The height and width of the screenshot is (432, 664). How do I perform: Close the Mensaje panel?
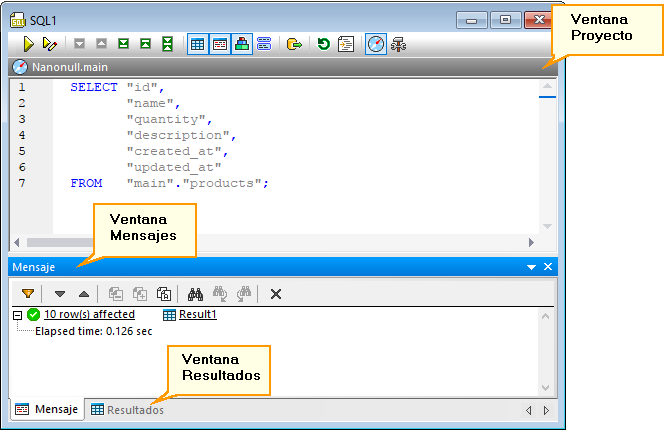pos(548,268)
